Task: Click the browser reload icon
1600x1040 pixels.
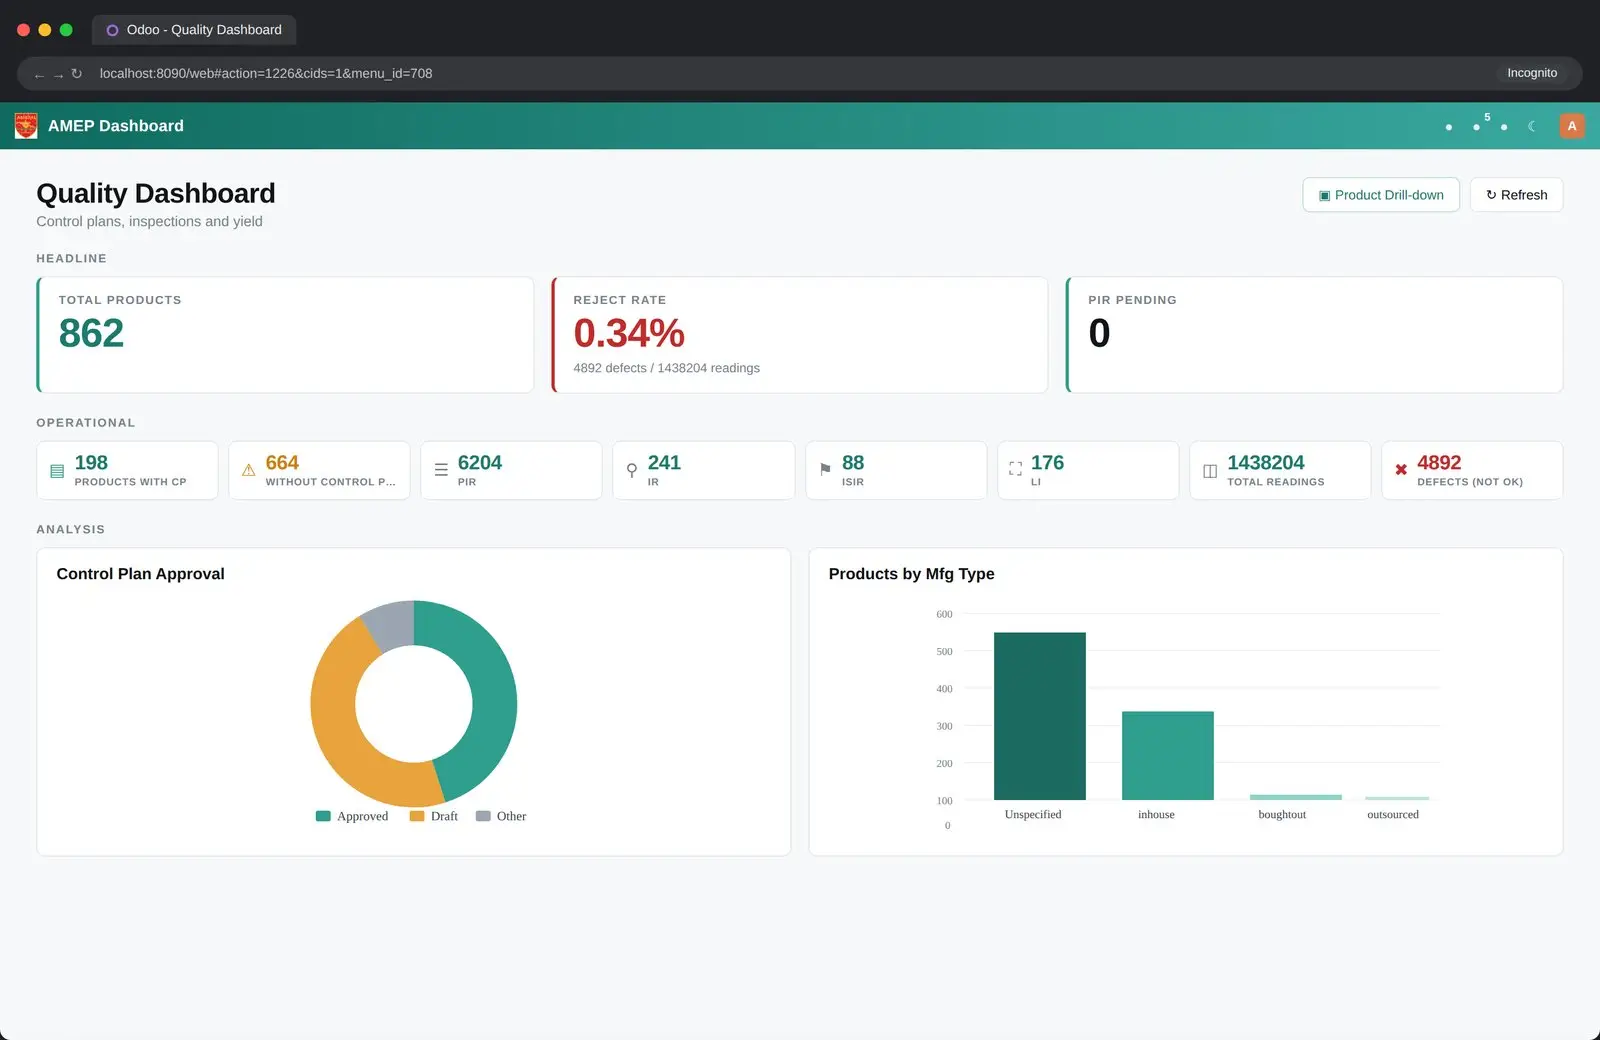Action: coord(76,73)
